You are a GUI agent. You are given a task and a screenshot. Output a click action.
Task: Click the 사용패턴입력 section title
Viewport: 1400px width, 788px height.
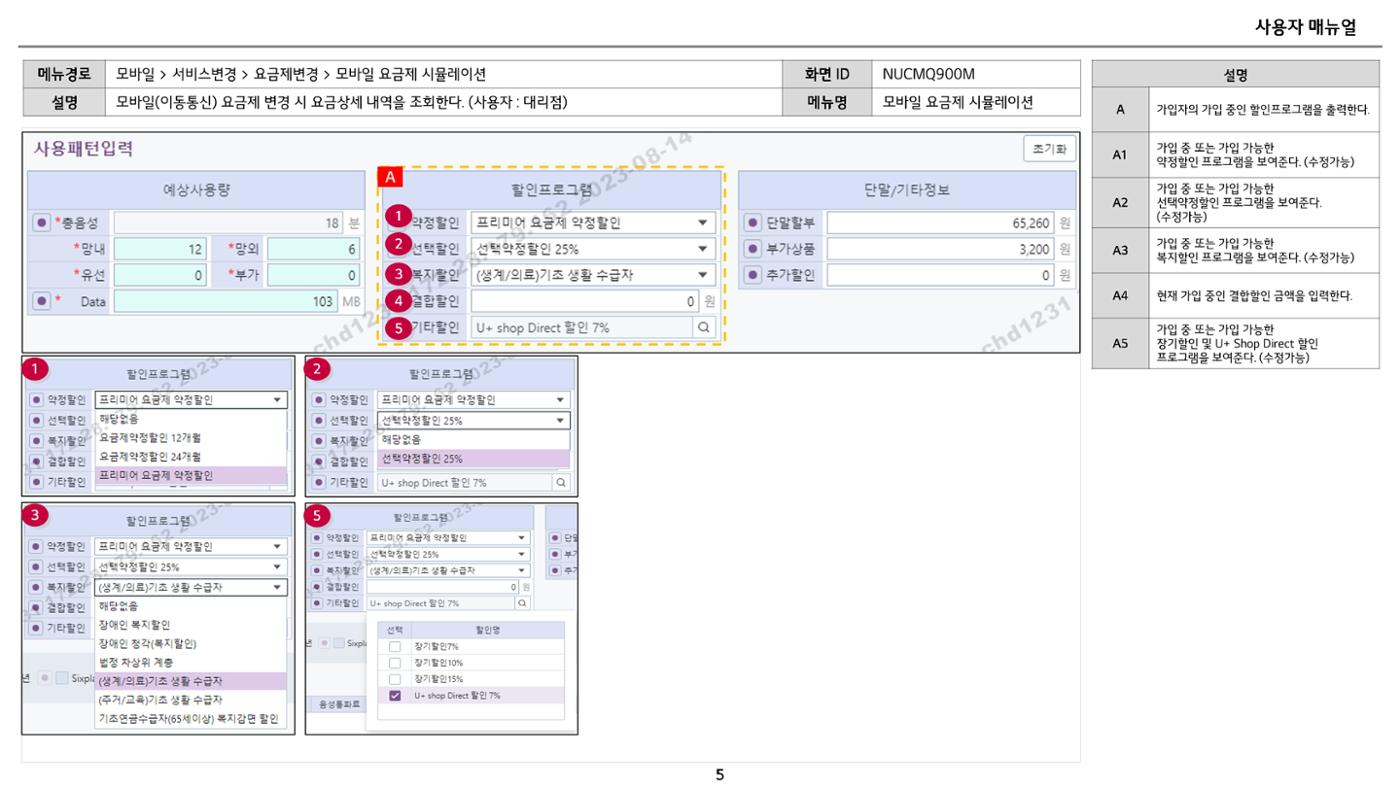tap(83, 150)
